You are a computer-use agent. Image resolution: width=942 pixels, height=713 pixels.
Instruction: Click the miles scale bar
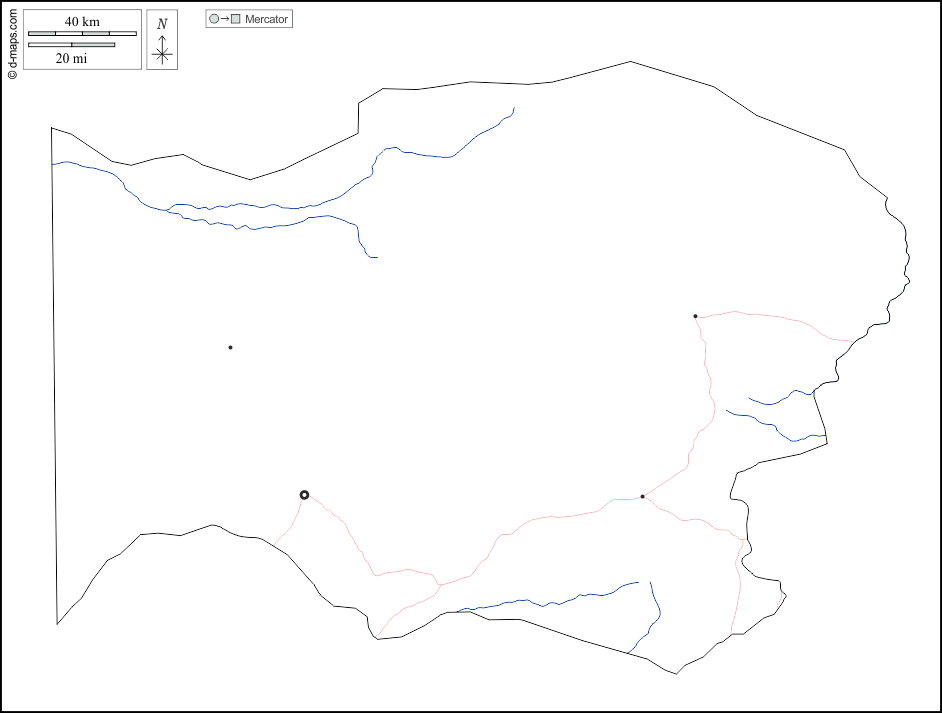[71, 45]
